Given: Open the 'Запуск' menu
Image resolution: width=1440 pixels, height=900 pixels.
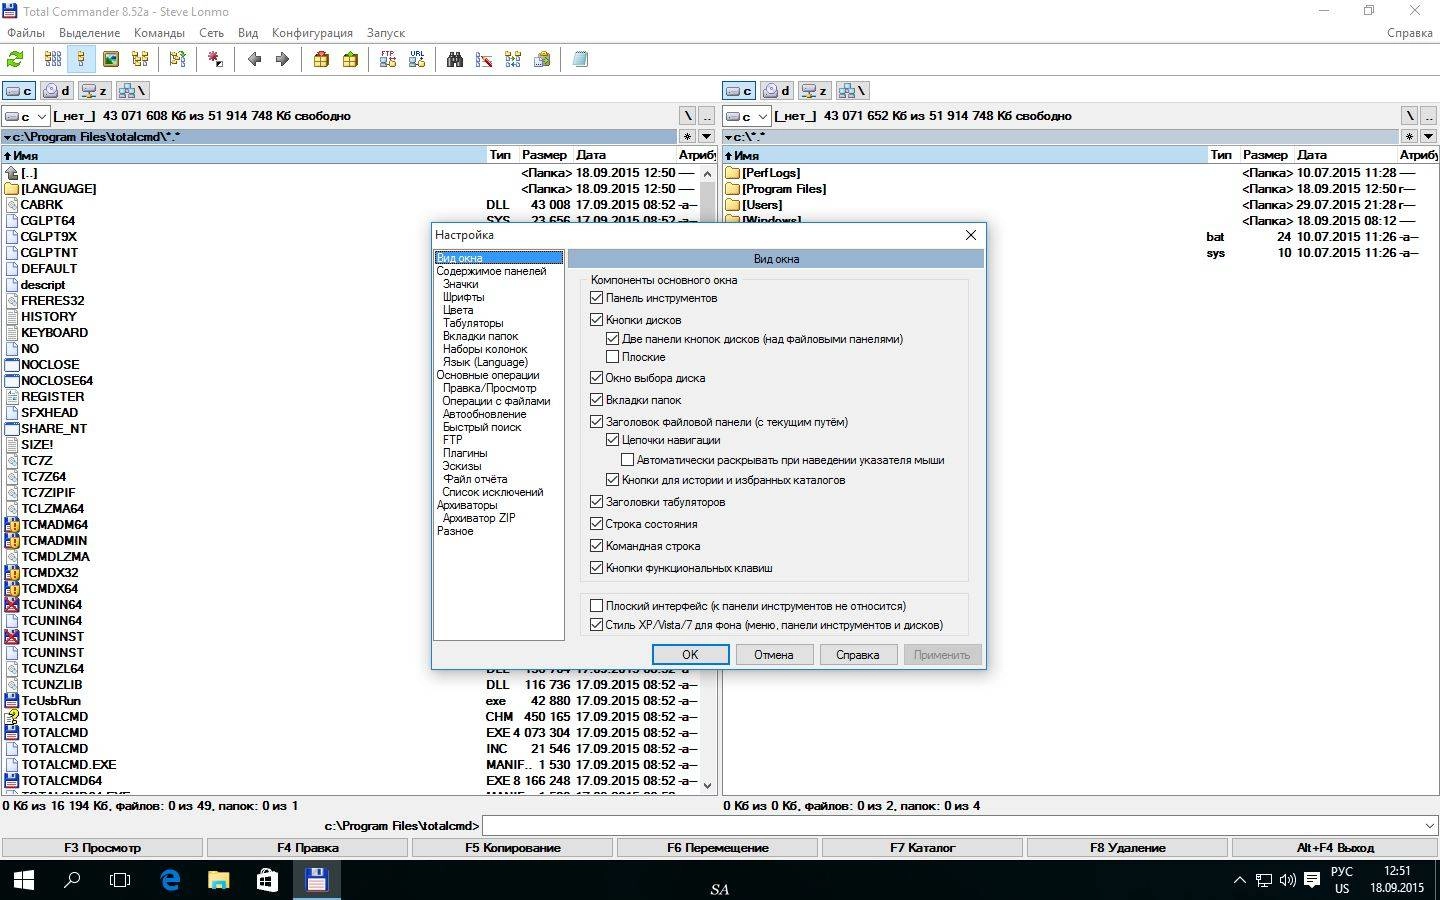Looking at the screenshot, I should [386, 33].
